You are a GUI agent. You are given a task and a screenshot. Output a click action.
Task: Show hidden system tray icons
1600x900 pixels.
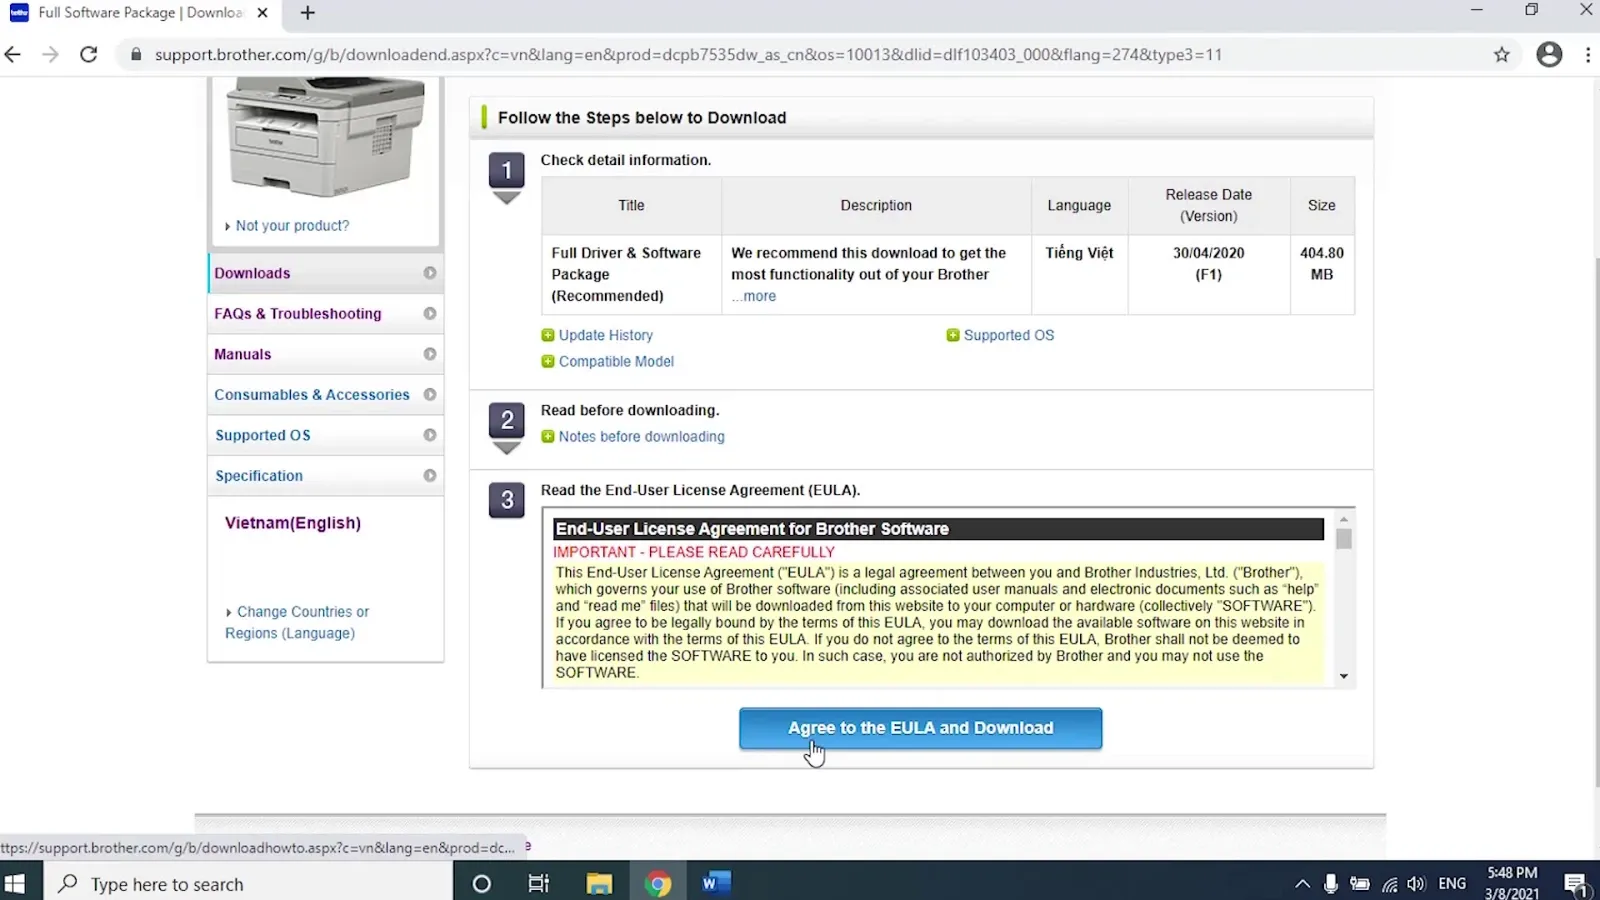point(1302,884)
